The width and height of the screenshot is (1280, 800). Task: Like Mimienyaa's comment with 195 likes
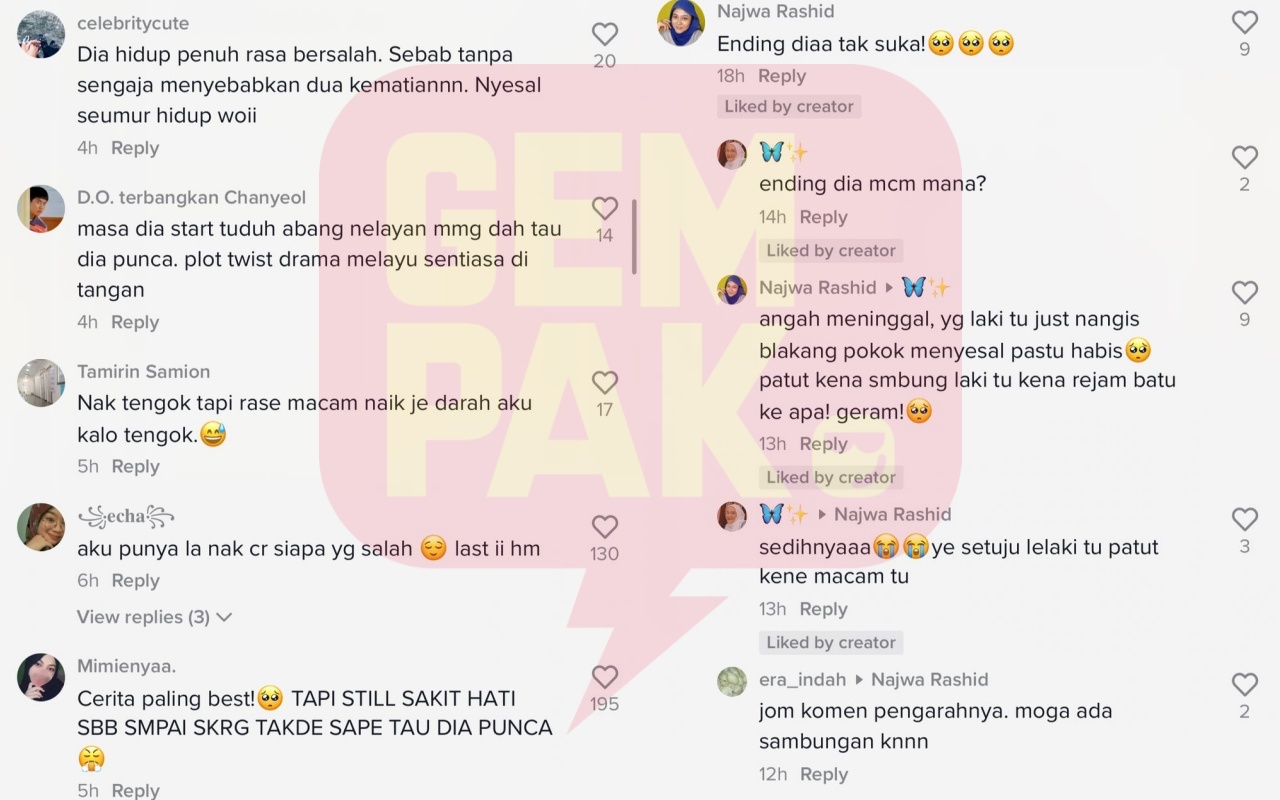604,677
